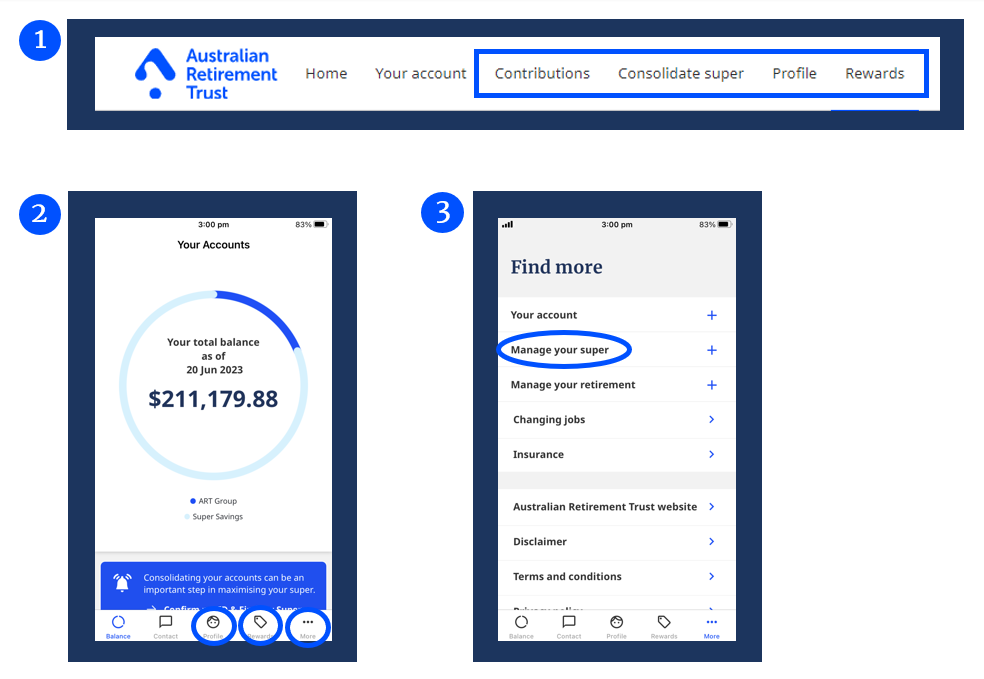Open Terms and conditions via its chevron
The width and height of the screenshot is (984, 679).
click(x=712, y=576)
